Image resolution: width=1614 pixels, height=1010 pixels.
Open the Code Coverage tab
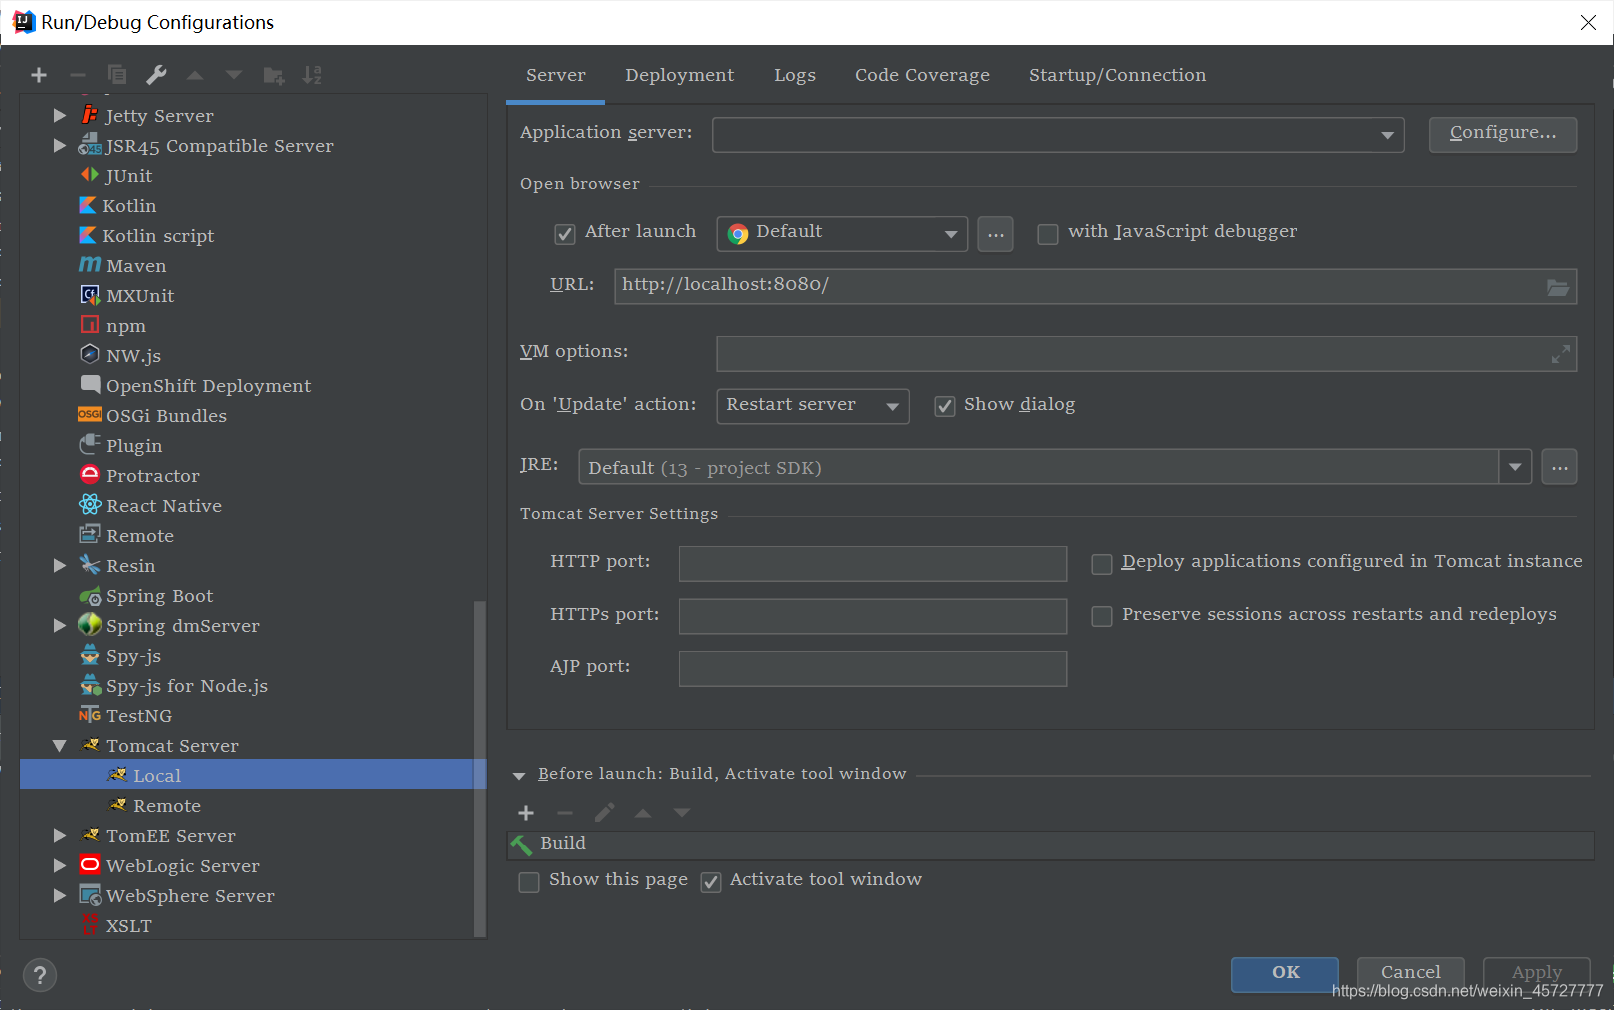click(x=921, y=75)
